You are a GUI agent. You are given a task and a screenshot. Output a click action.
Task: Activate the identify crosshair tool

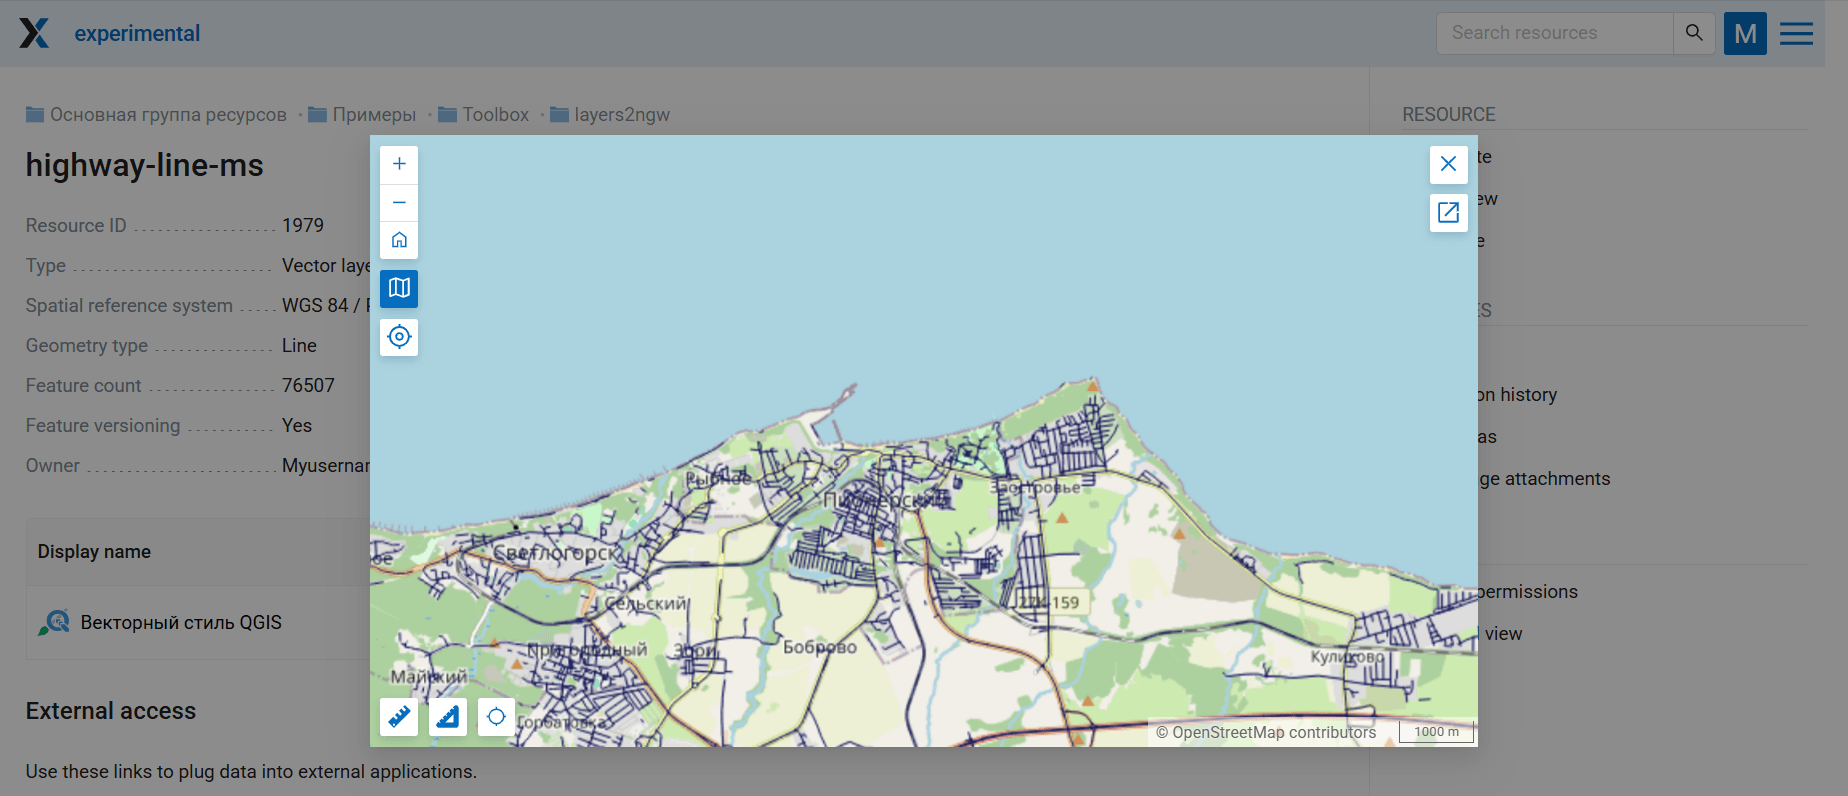point(496,716)
